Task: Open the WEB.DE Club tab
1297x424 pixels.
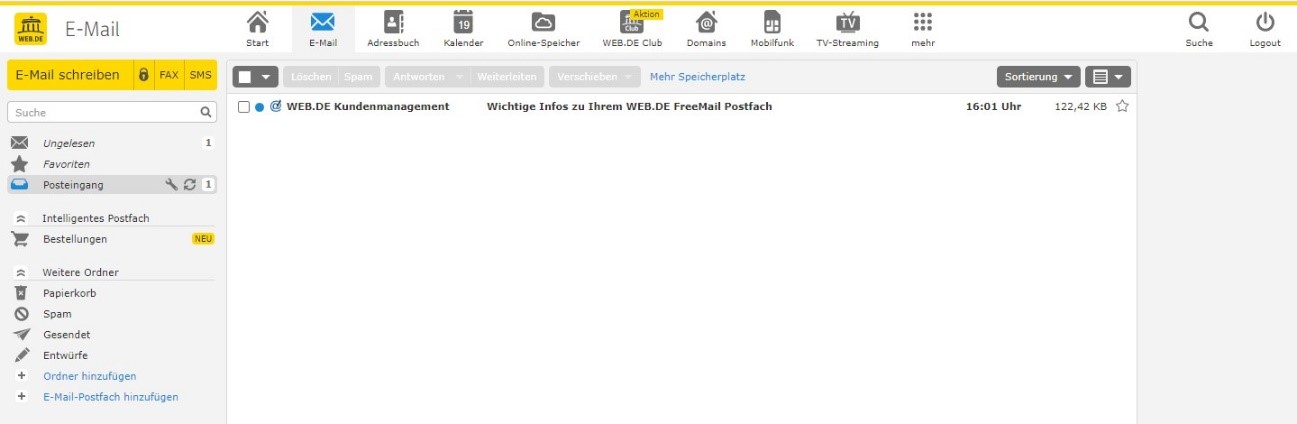Action: [x=632, y=29]
